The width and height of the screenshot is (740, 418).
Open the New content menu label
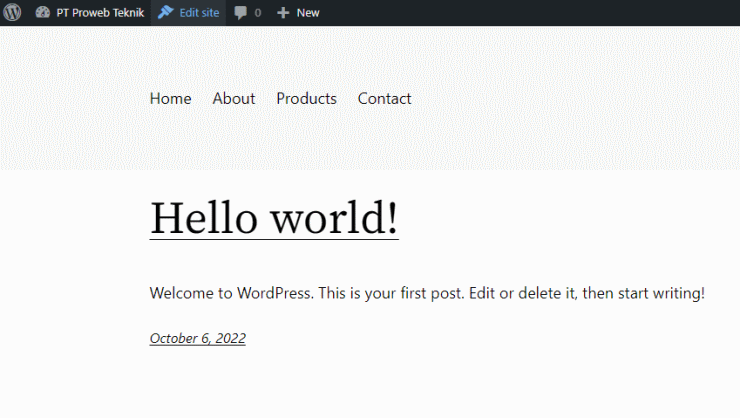tap(308, 13)
